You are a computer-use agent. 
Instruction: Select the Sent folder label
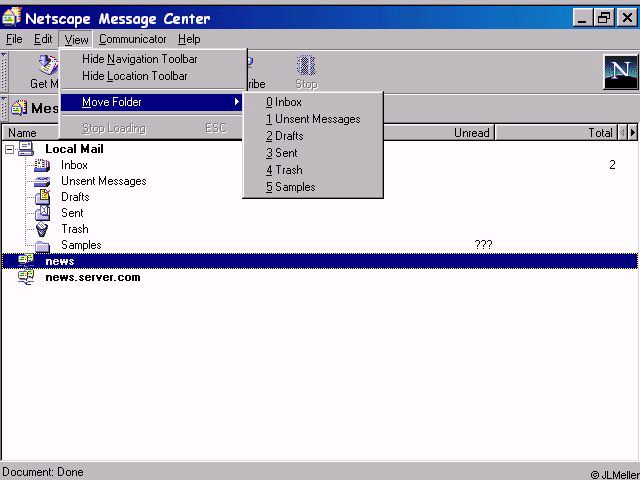(x=72, y=213)
